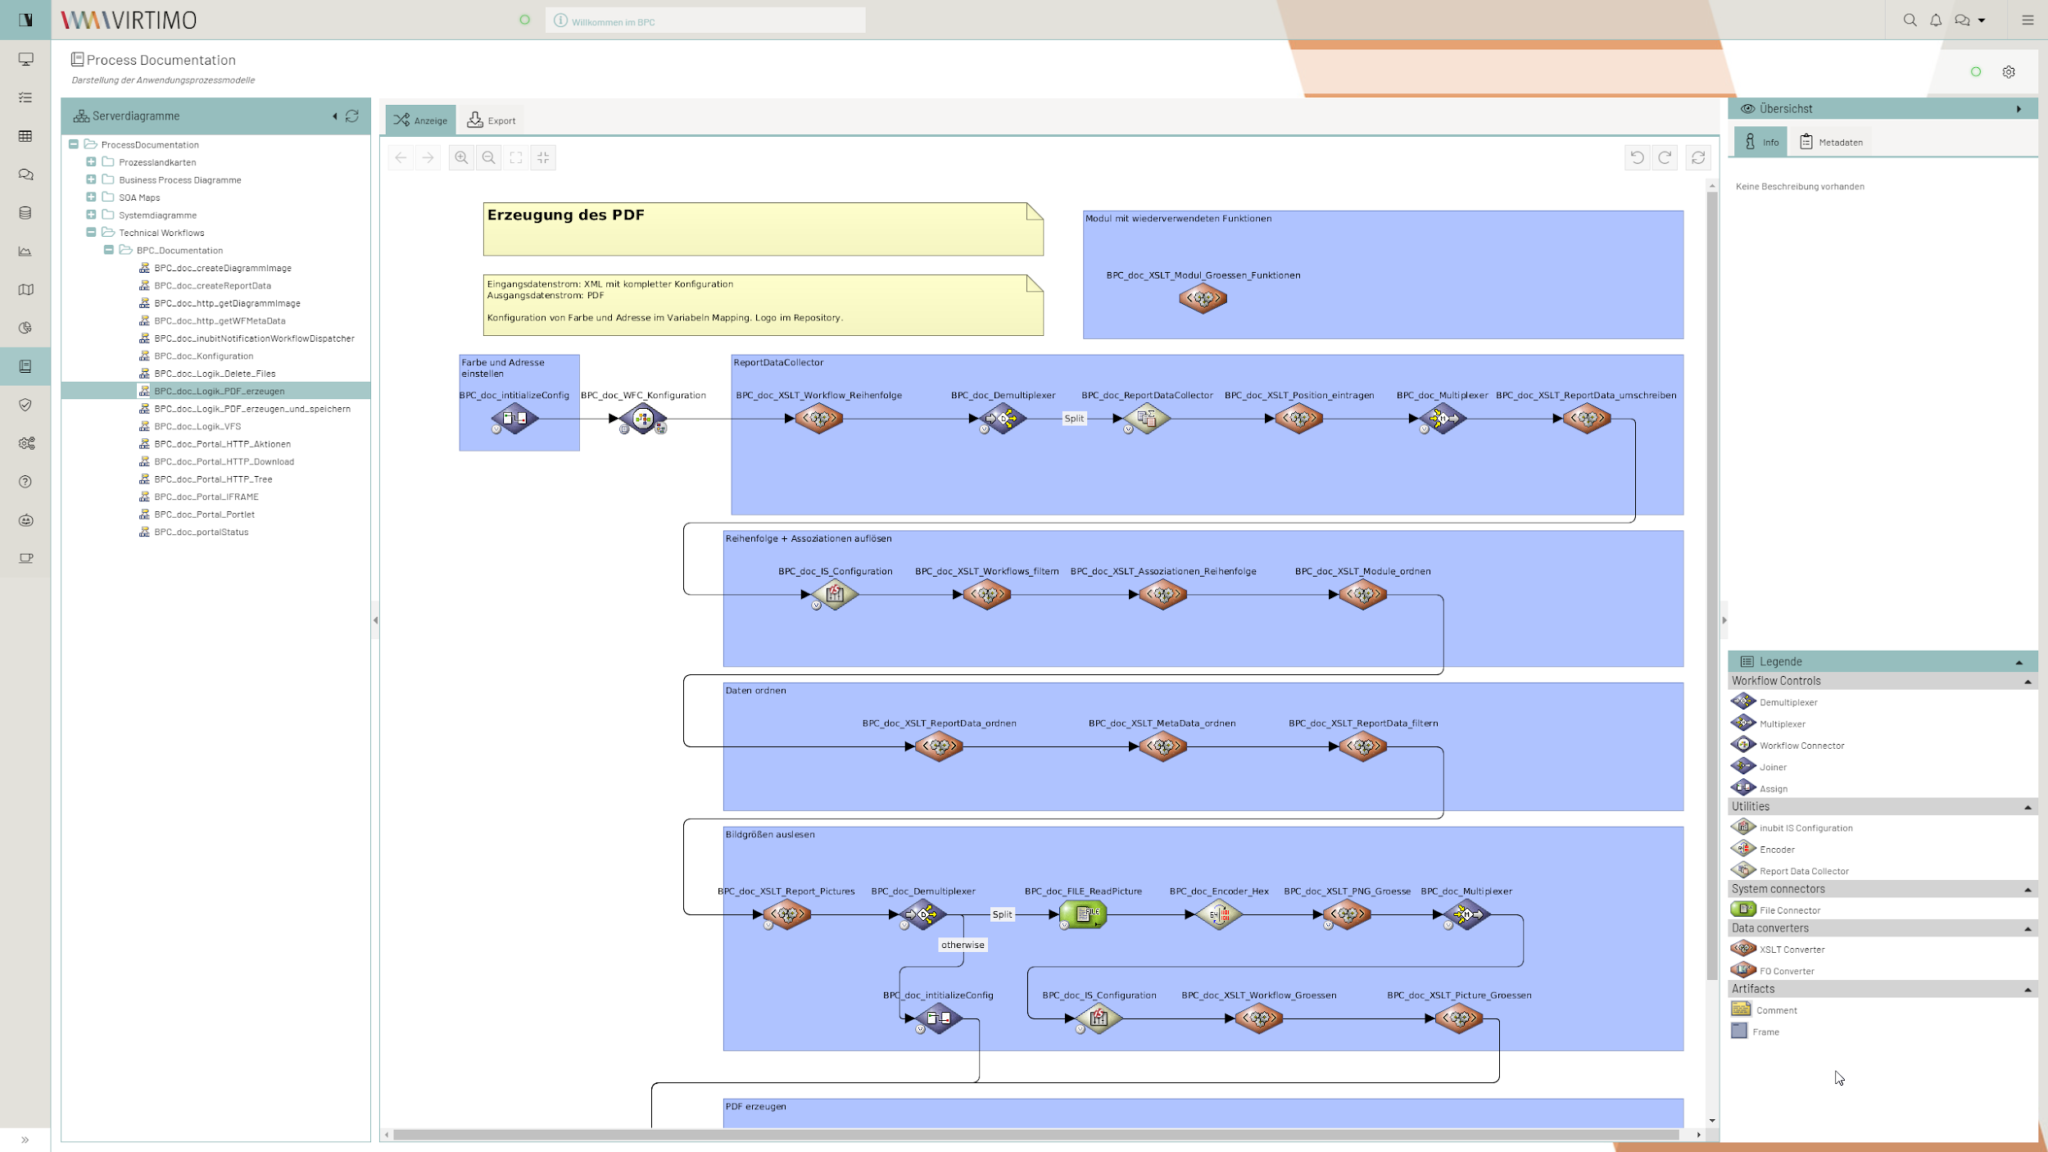The width and height of the screenshot is (2048, 1152).
Task: Open the hamburger menu at top right
Action: pyautogui.click(x=2028, y=20)
